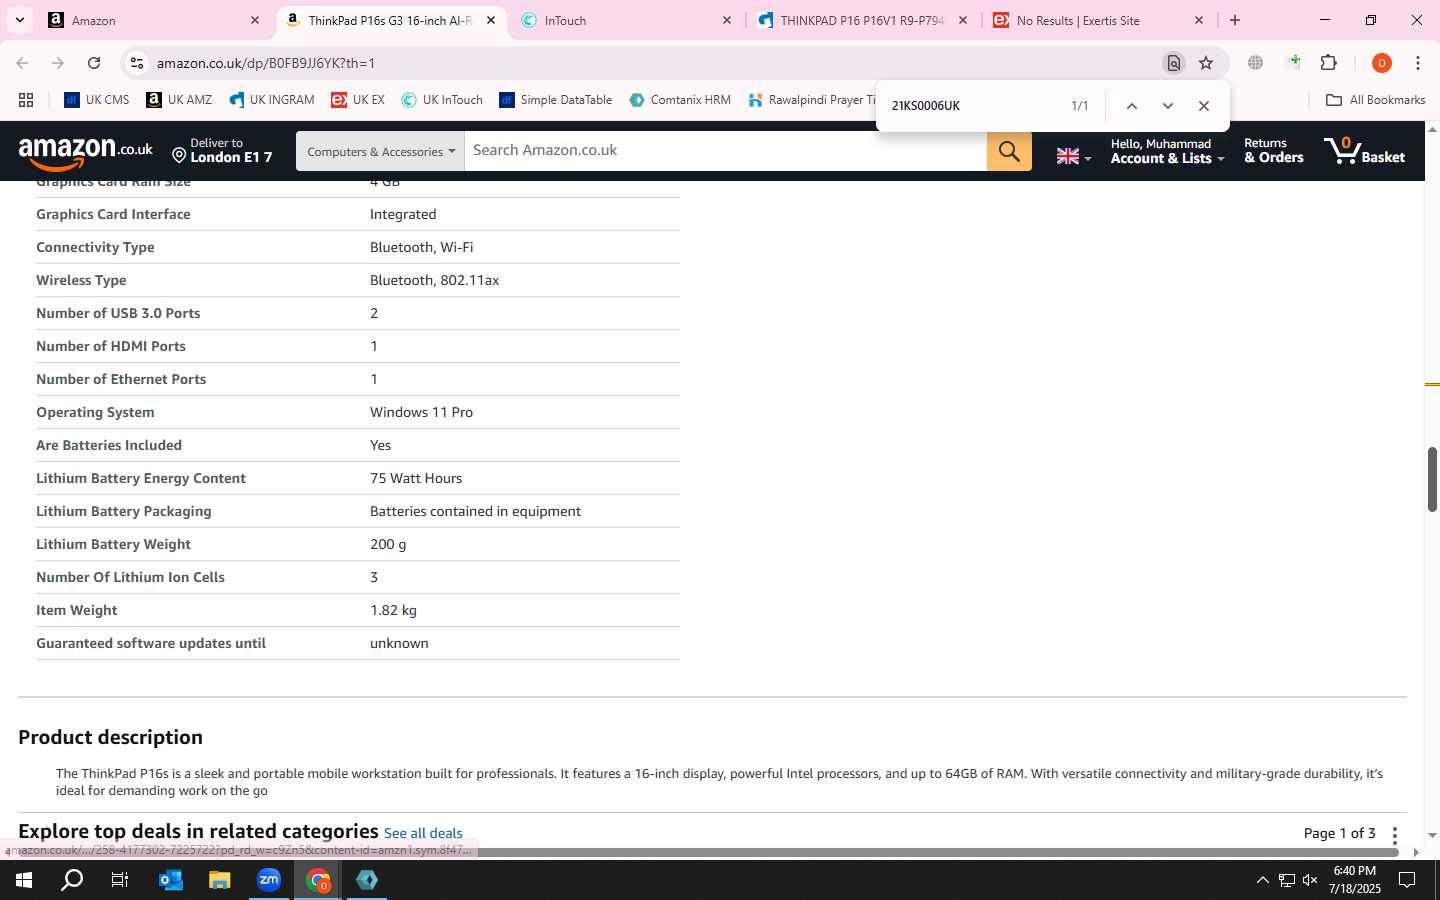Screen dimensions: 1440x900
Task: Open the tab search dropdown arrow
Action: tap(19, 20)
